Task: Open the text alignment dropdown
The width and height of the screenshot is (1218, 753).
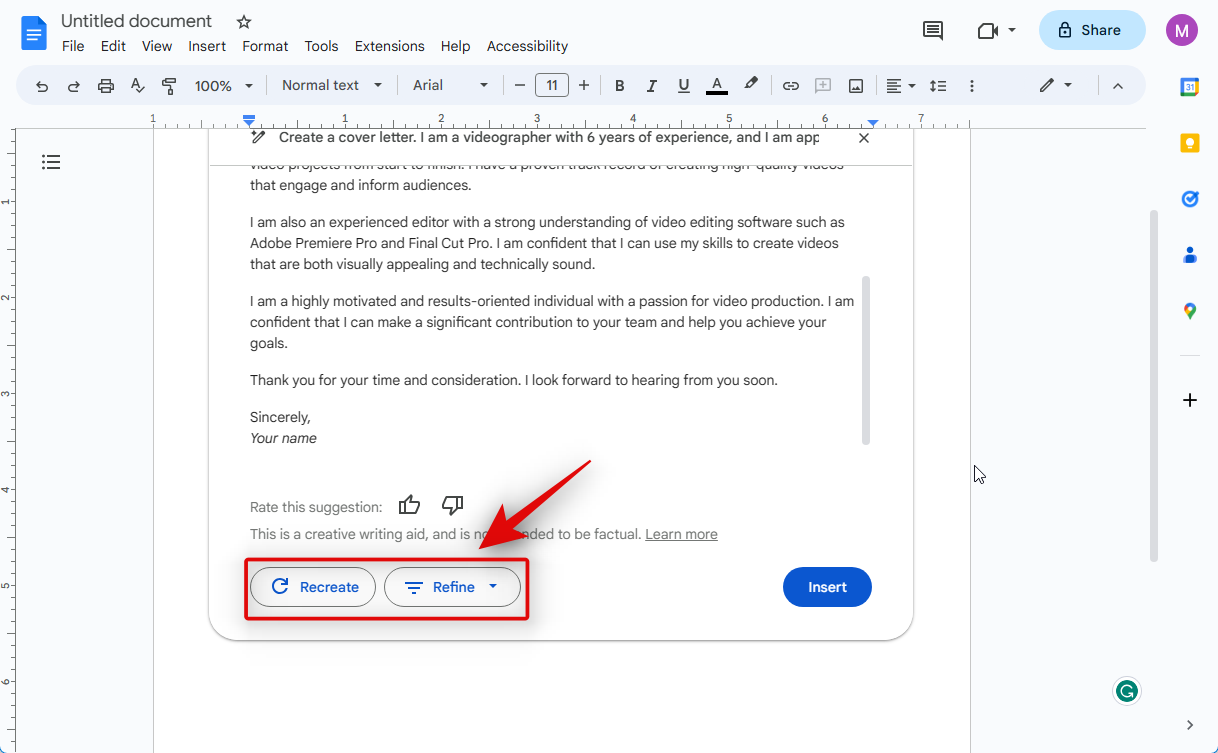Action: (901, 86)
